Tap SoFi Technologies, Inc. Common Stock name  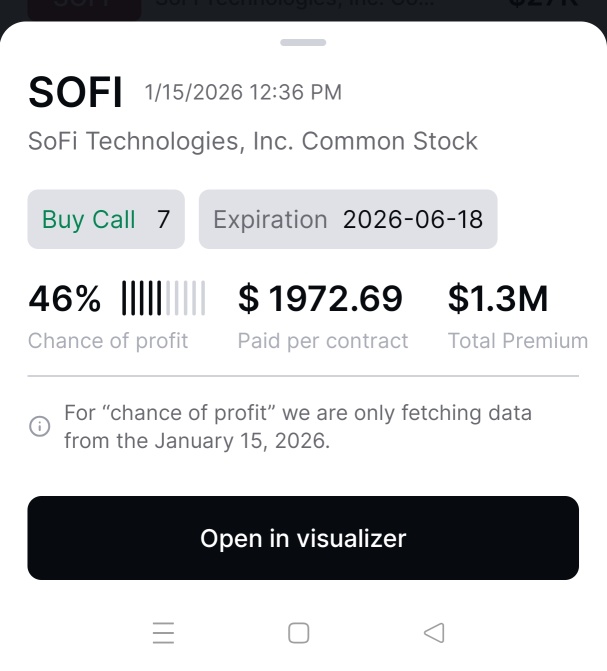(253, 142)
